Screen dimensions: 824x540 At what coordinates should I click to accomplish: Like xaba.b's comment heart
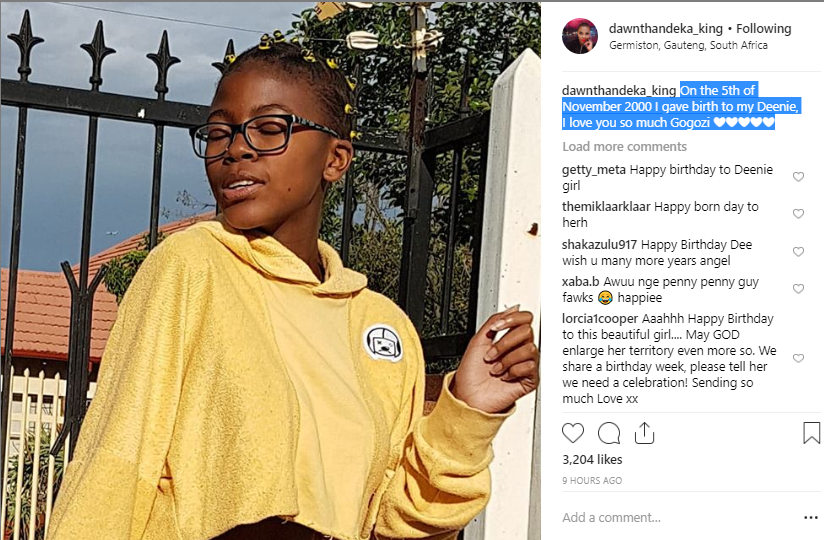coord(798,288)
